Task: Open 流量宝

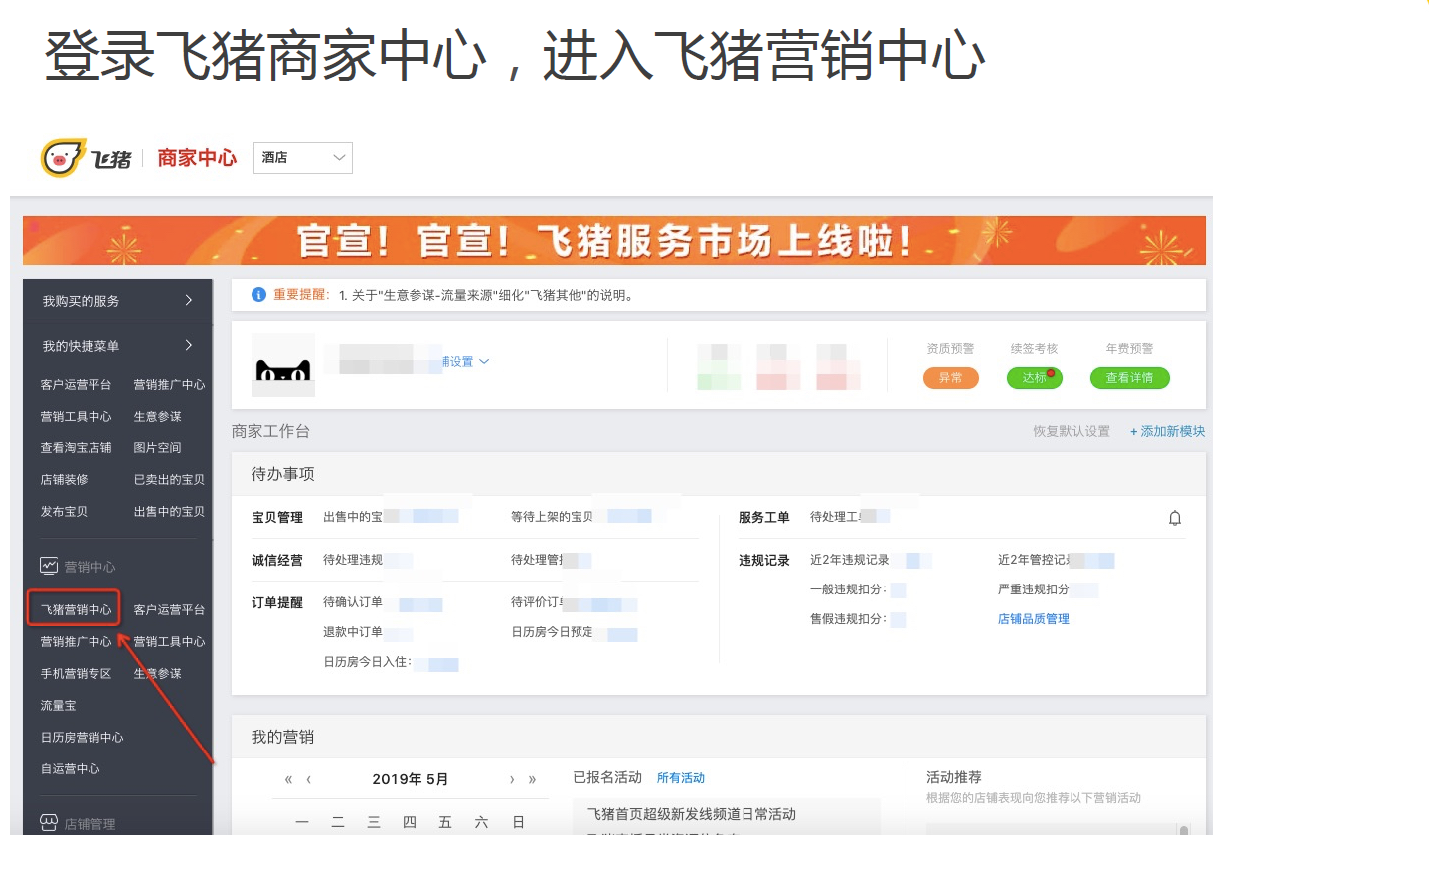Action: point(58,706)
